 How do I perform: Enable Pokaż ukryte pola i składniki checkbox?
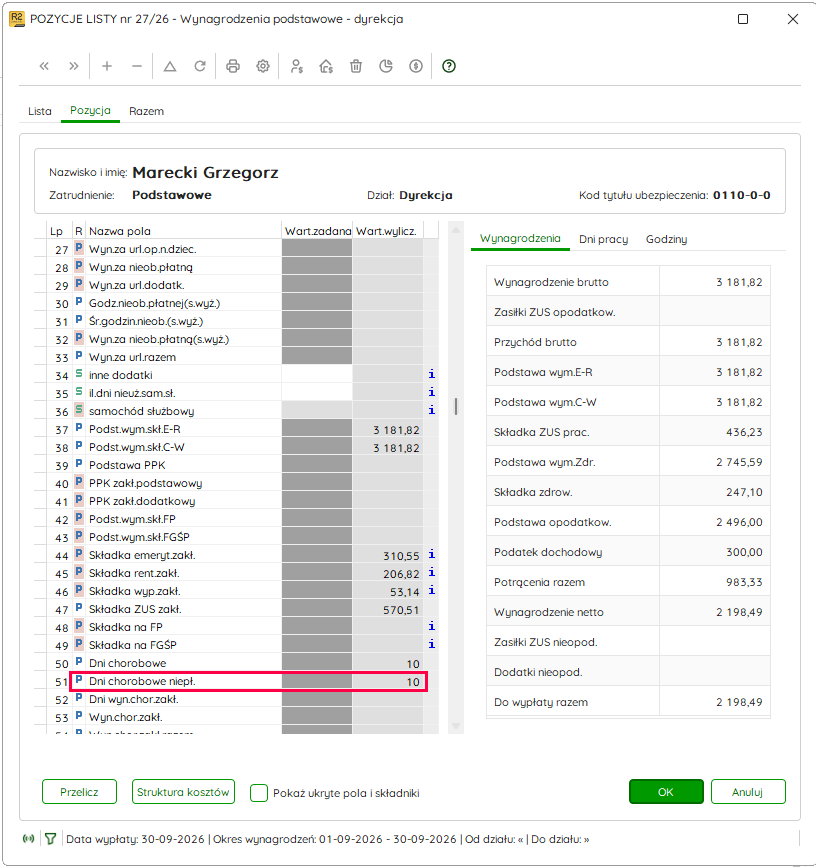[x=259, y=793]
